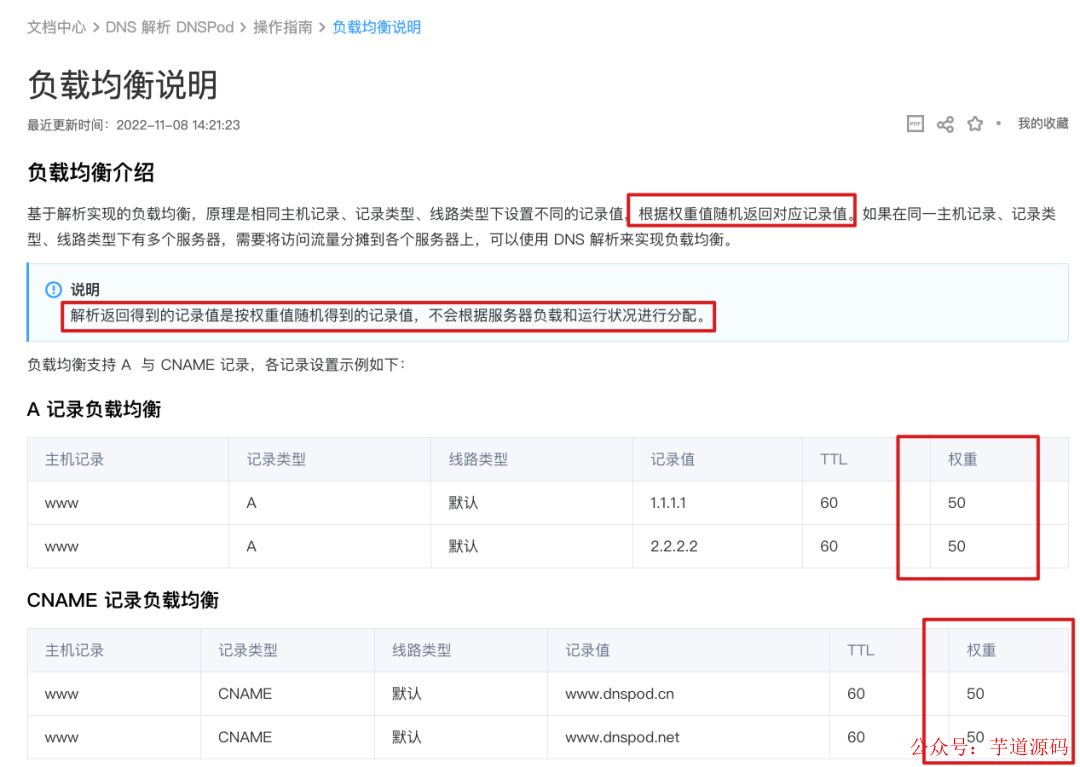This screenshot has height=767, width=1080.
Task: Click weight 50 in 2.2.2.2 row
Action: (x=957, y=546)
